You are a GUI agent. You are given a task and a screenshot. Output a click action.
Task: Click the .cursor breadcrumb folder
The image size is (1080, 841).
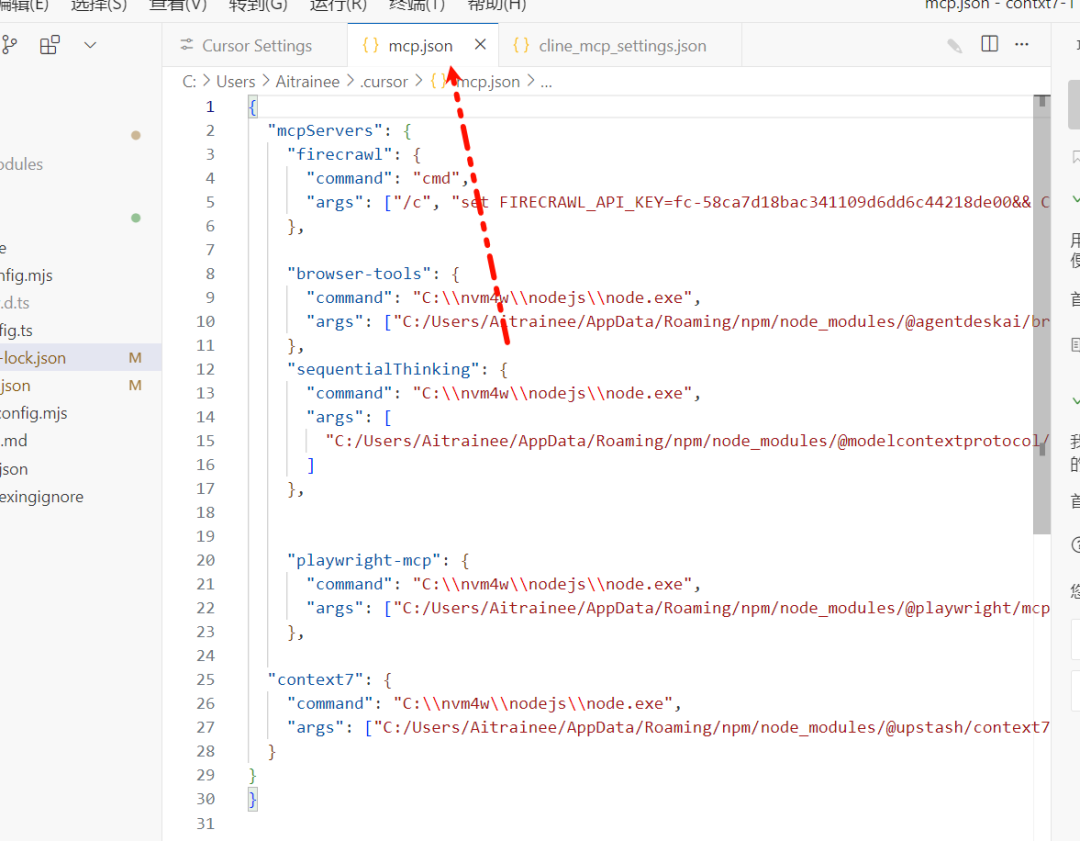click(x=384, y=82)
